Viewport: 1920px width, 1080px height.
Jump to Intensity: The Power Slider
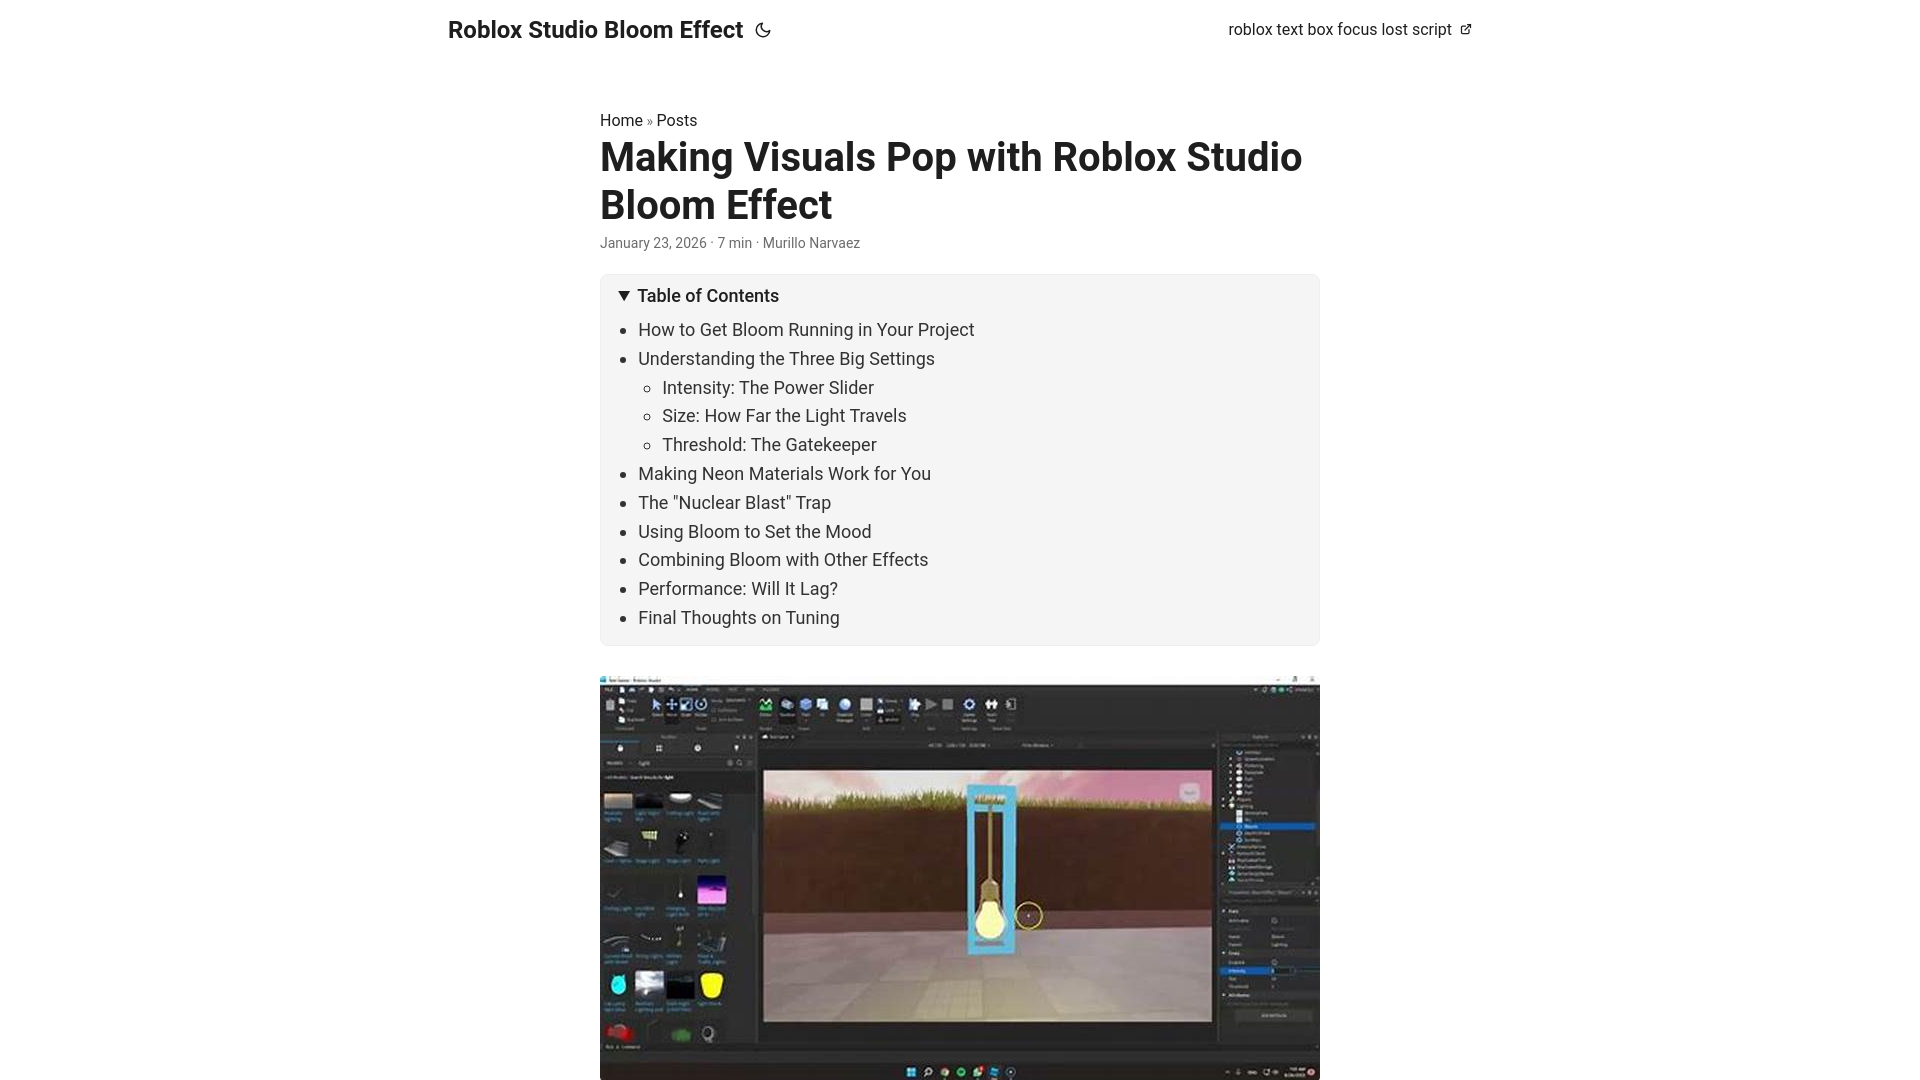[x=768, y=388]
